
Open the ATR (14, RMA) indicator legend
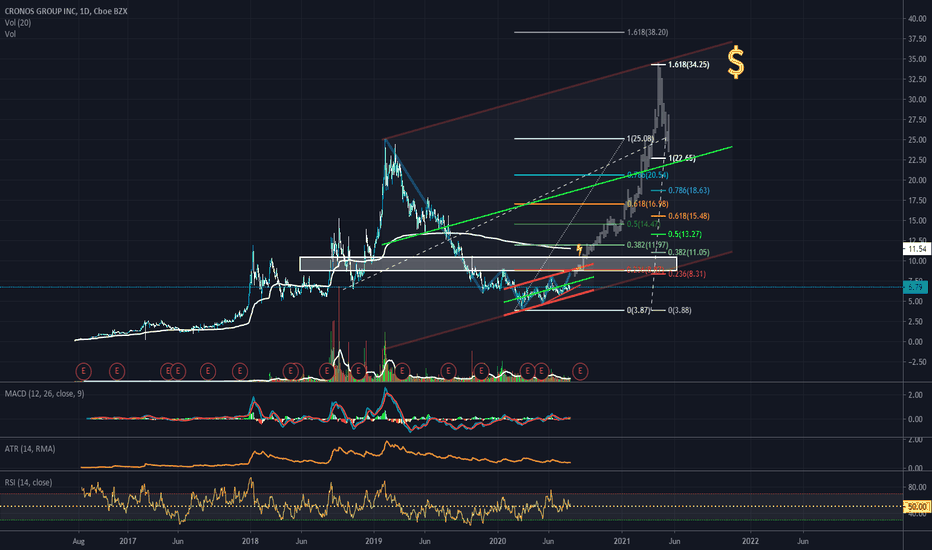pyautogui.click(x=30, y=449)
